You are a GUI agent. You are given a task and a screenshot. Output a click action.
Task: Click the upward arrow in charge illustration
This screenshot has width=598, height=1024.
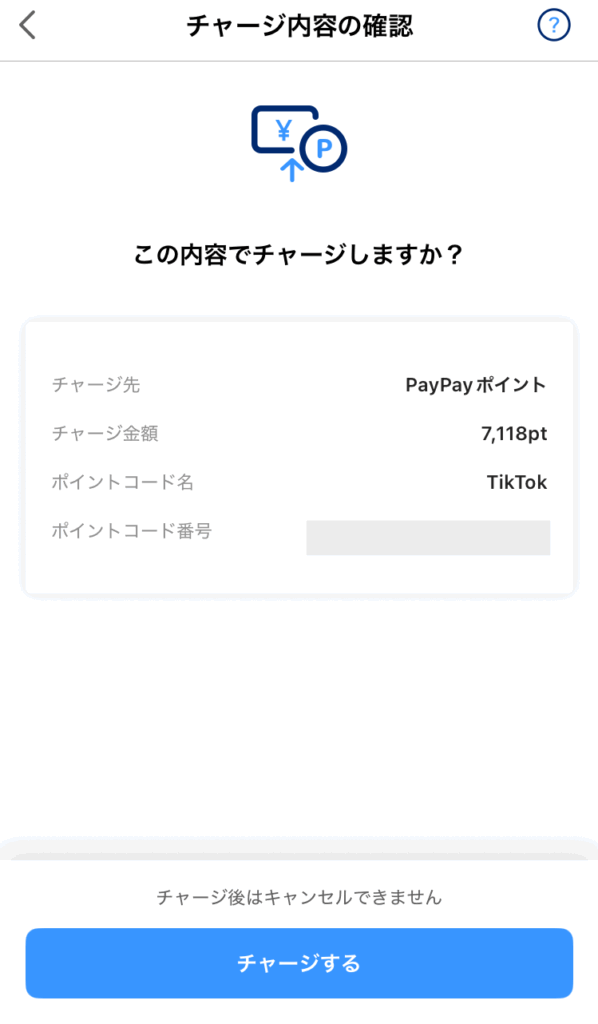pos(292,170)
